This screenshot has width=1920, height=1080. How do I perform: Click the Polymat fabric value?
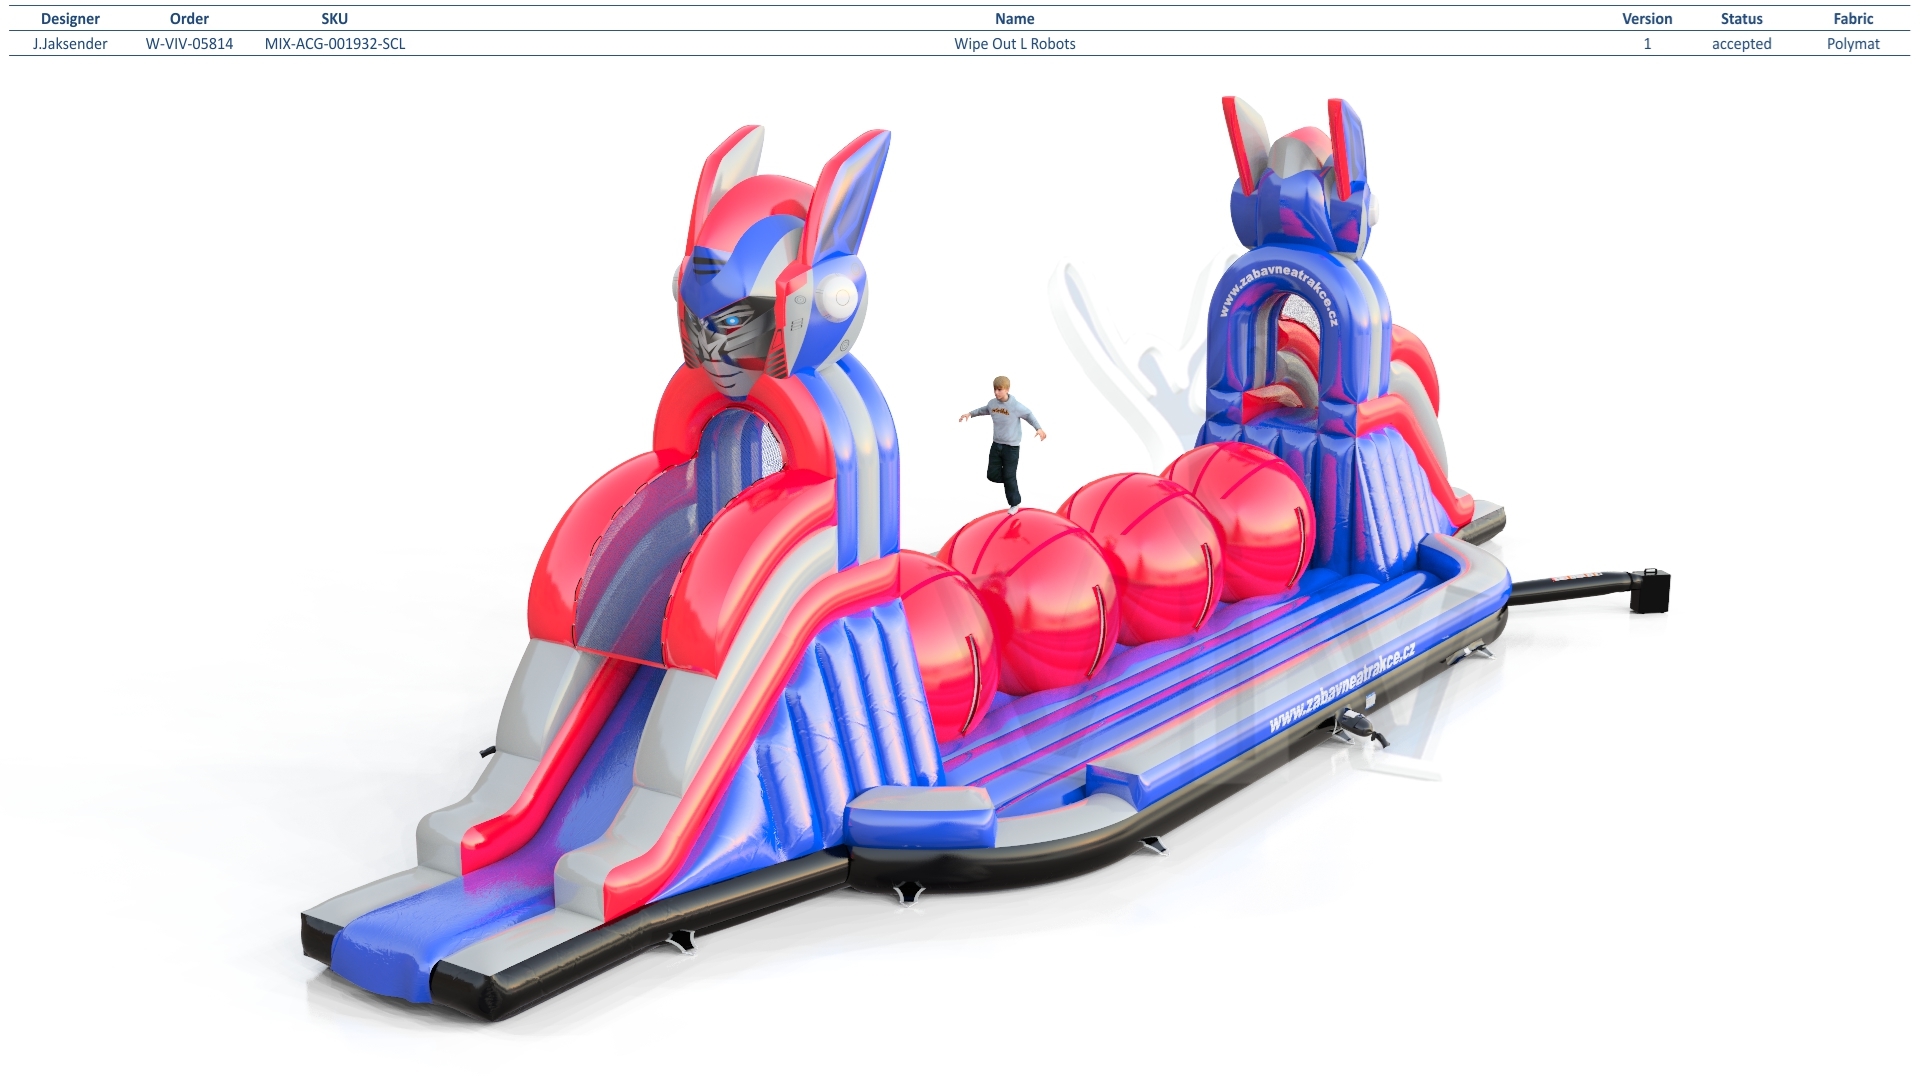point(1853,44)
